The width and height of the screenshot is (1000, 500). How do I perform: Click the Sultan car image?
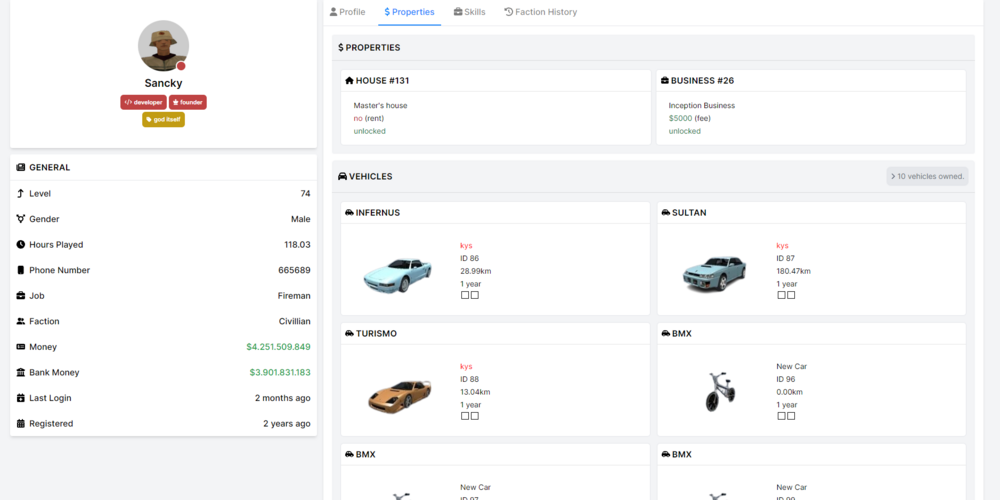coord(714,275)
